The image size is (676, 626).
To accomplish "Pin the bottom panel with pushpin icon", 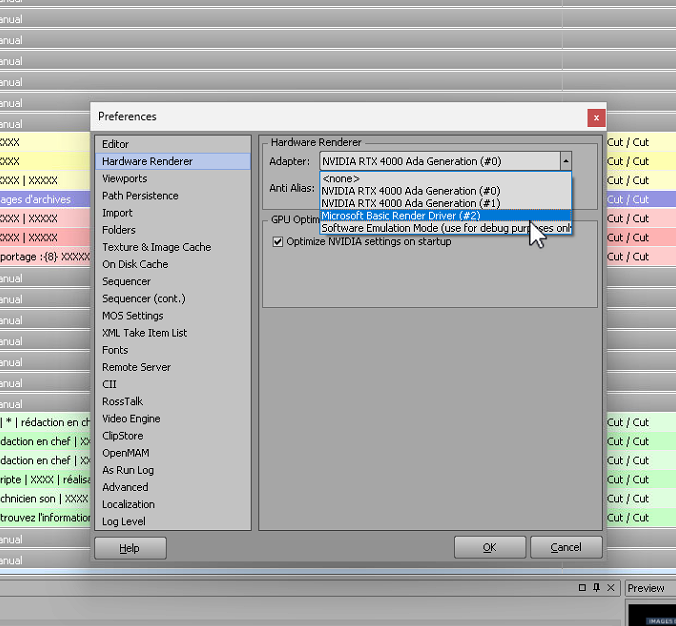I will (x=596, y=587).
